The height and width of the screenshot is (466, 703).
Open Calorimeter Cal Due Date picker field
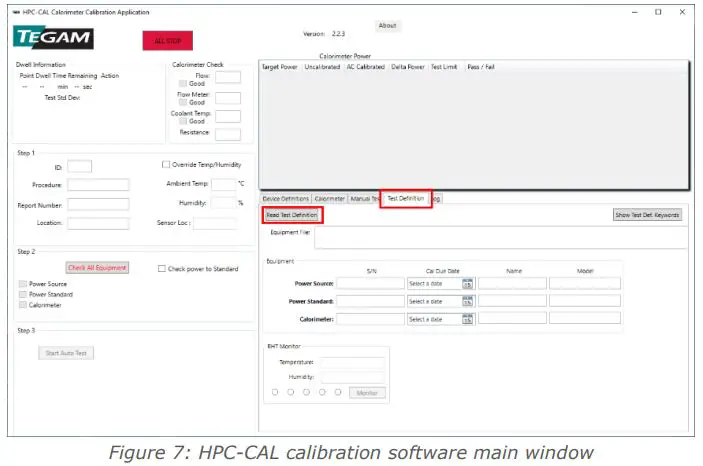tap(441, 319)
